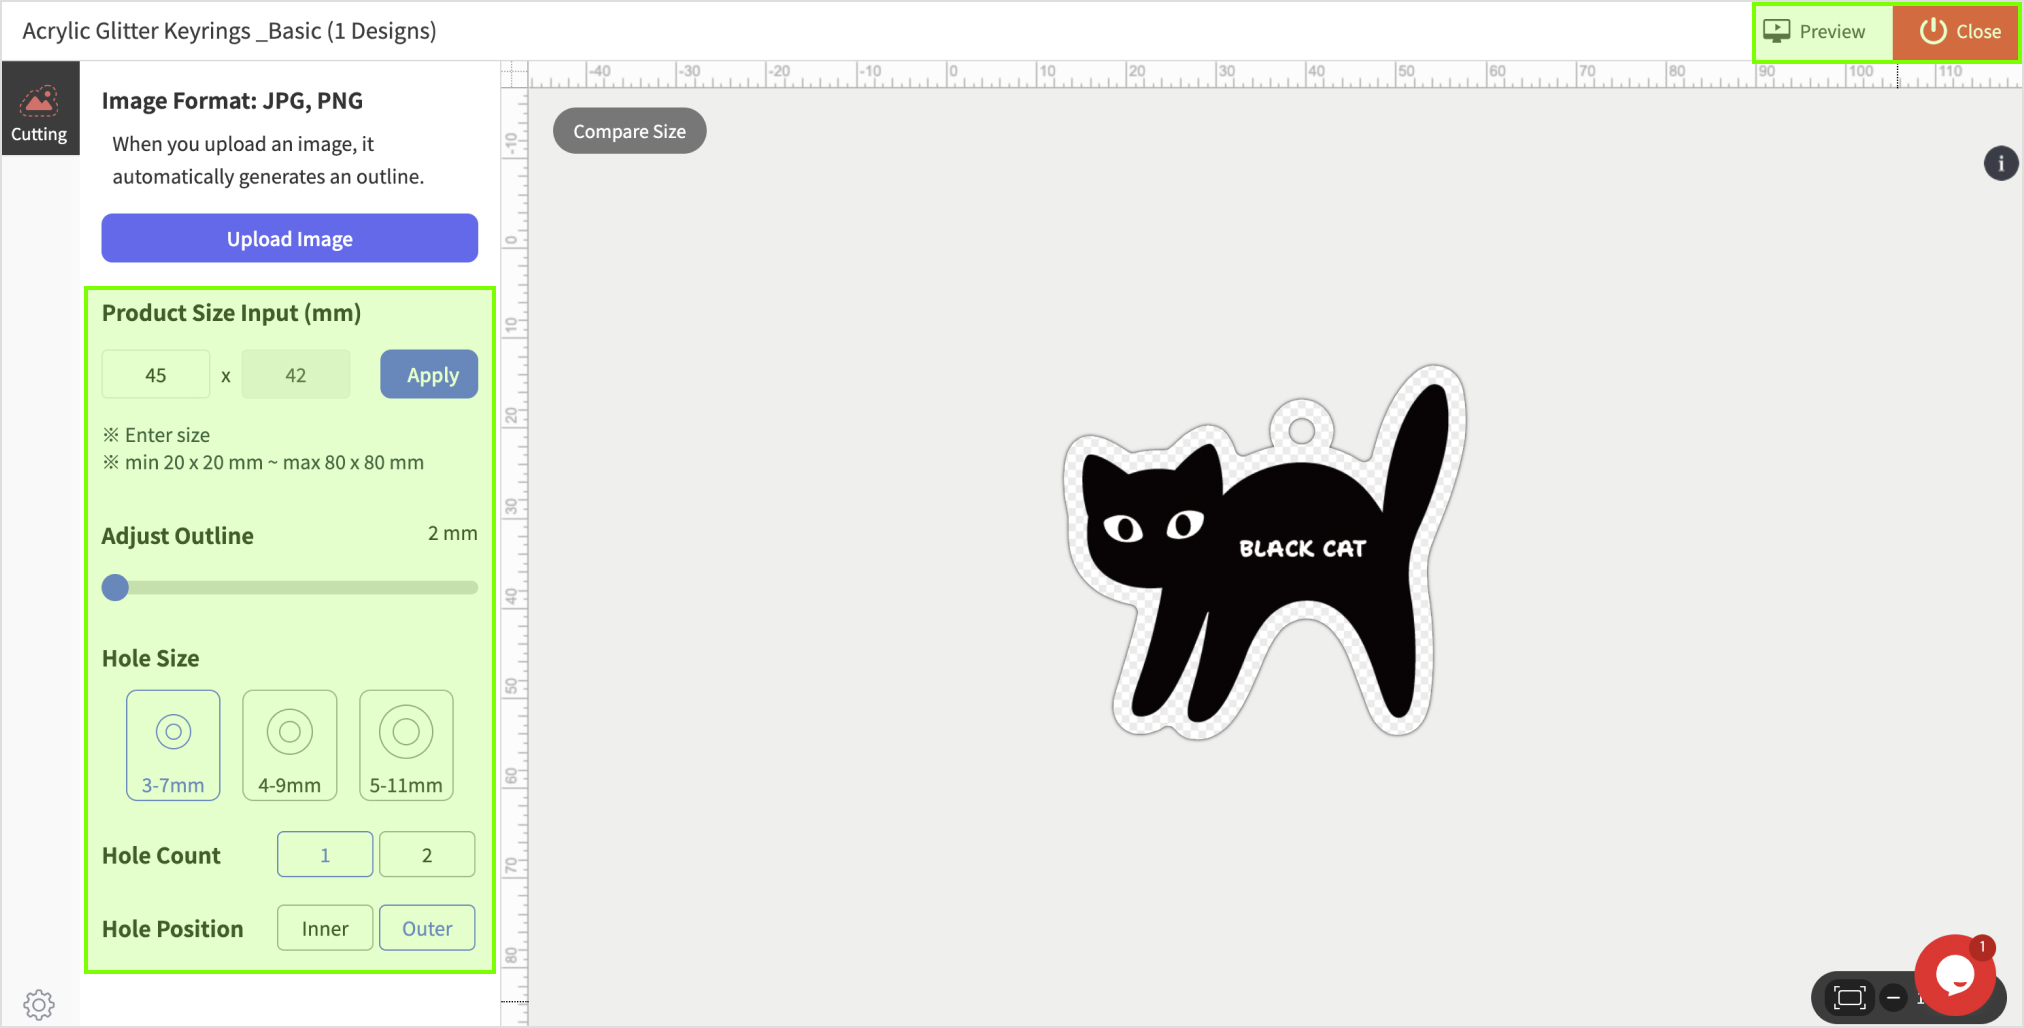Choose Inner hole position
This screenshot has width=2024, height=1028.
325,928
